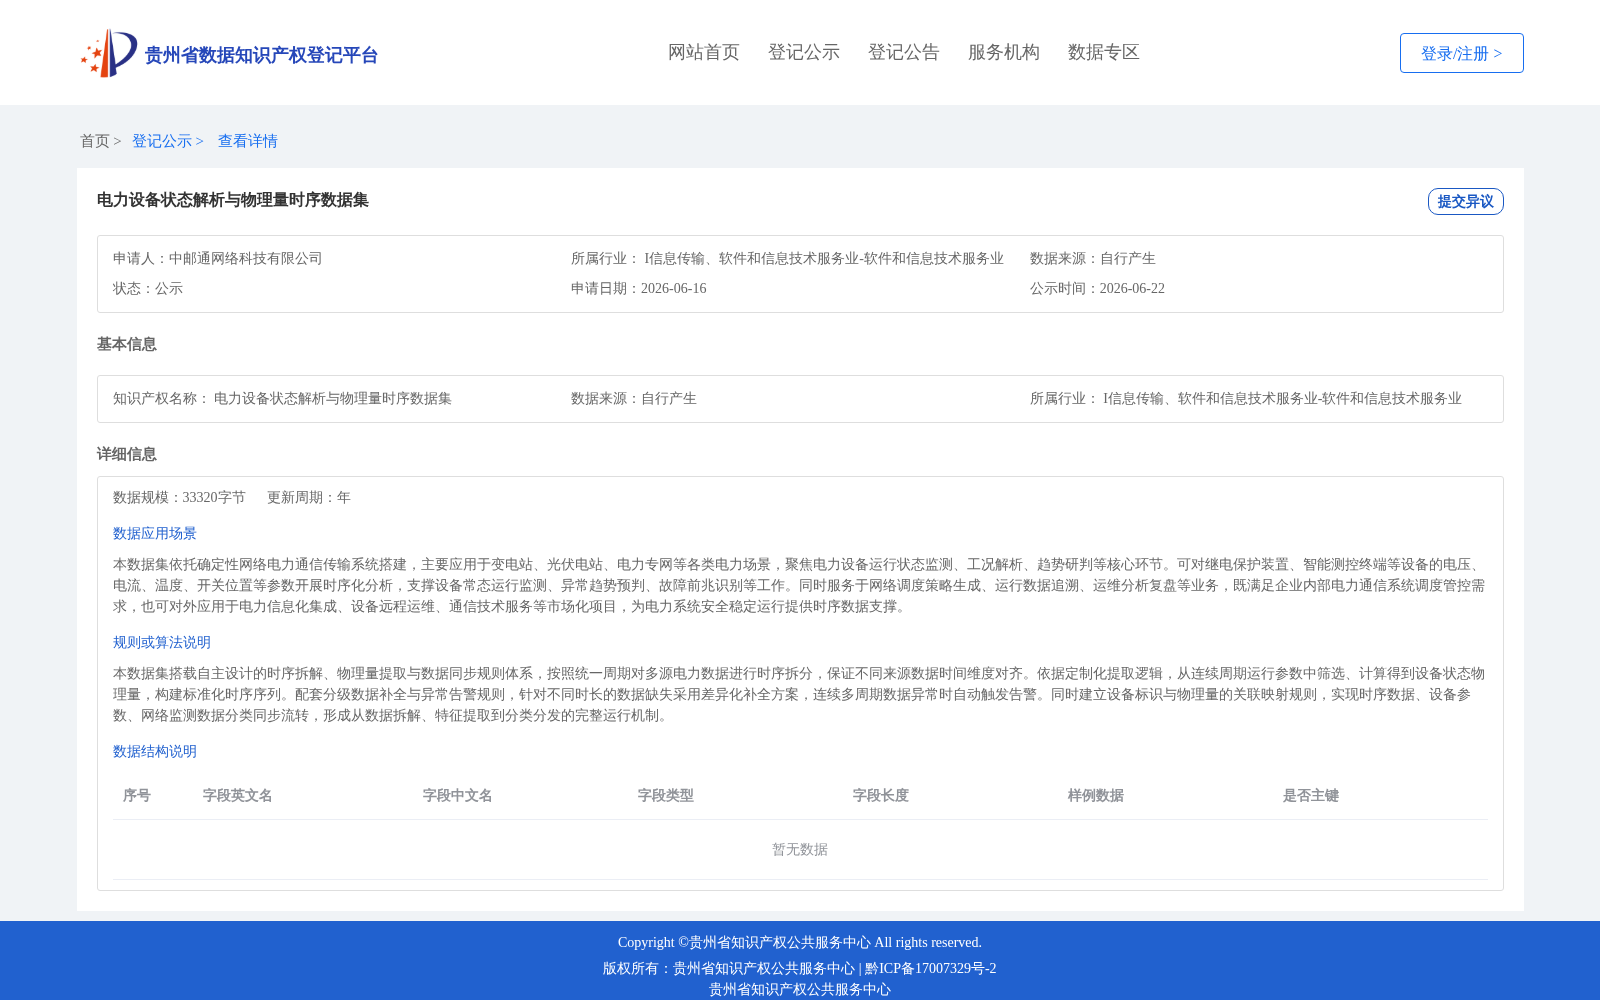Open 数据专区 in the top menu
The image size is (1600, 1000).
[x=1104, y=52]
